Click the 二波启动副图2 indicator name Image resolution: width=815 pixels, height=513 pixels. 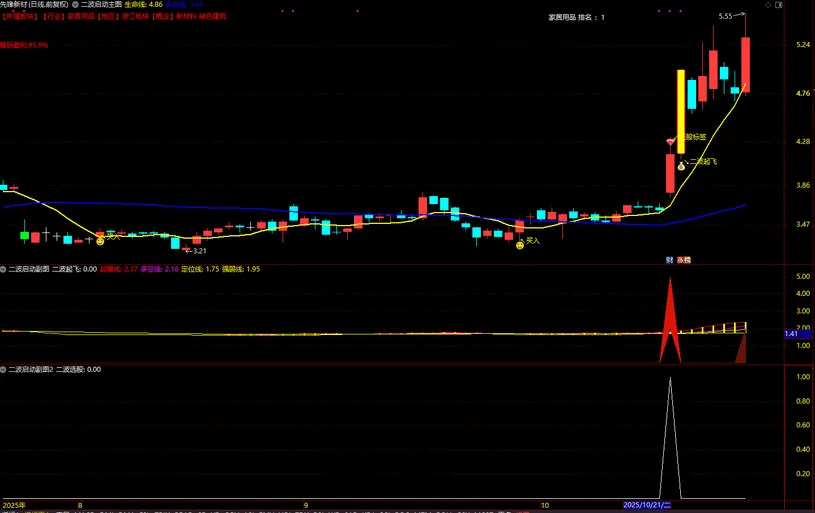[31, 370]
